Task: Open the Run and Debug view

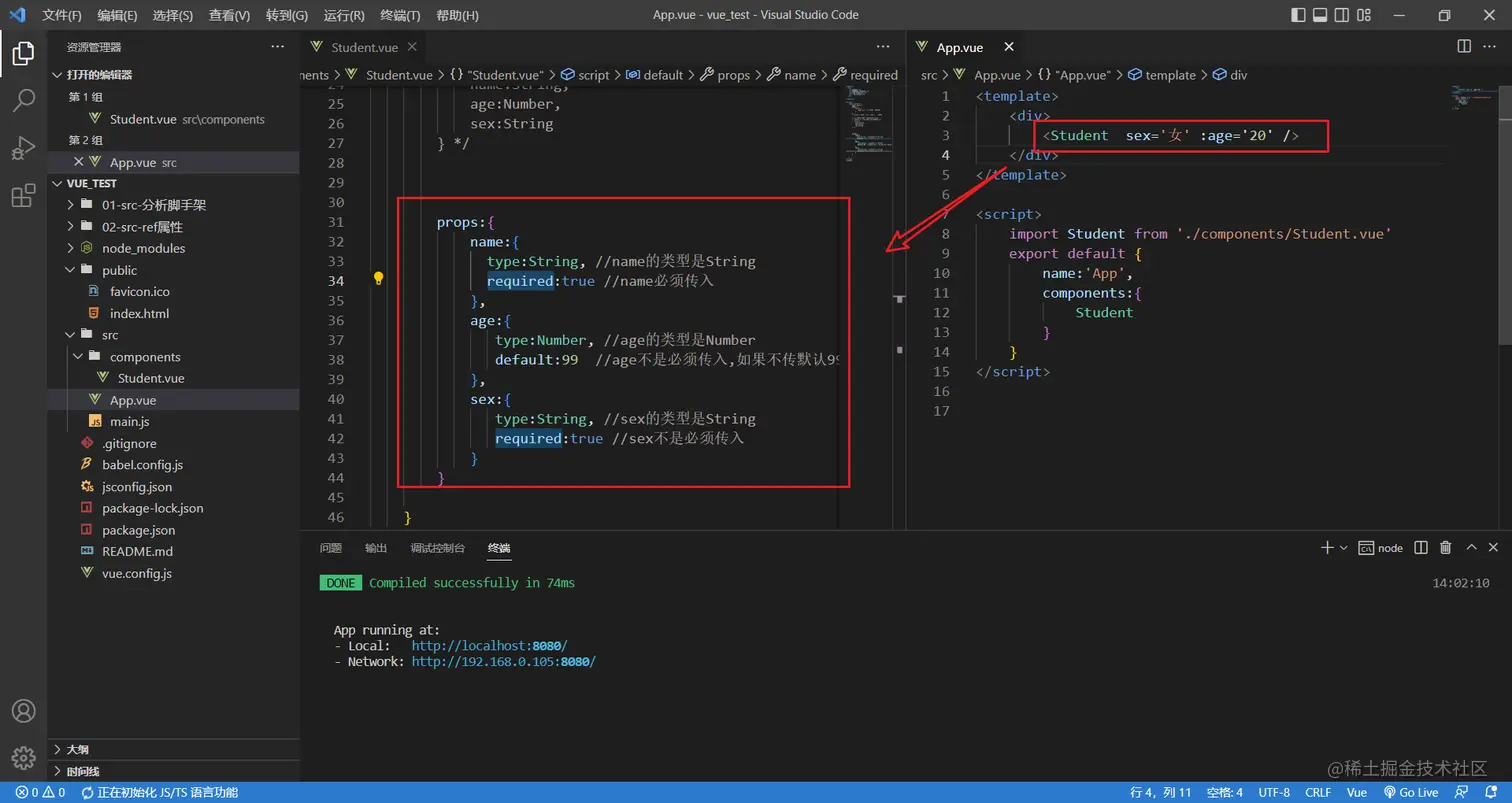Action: (23, 148)
